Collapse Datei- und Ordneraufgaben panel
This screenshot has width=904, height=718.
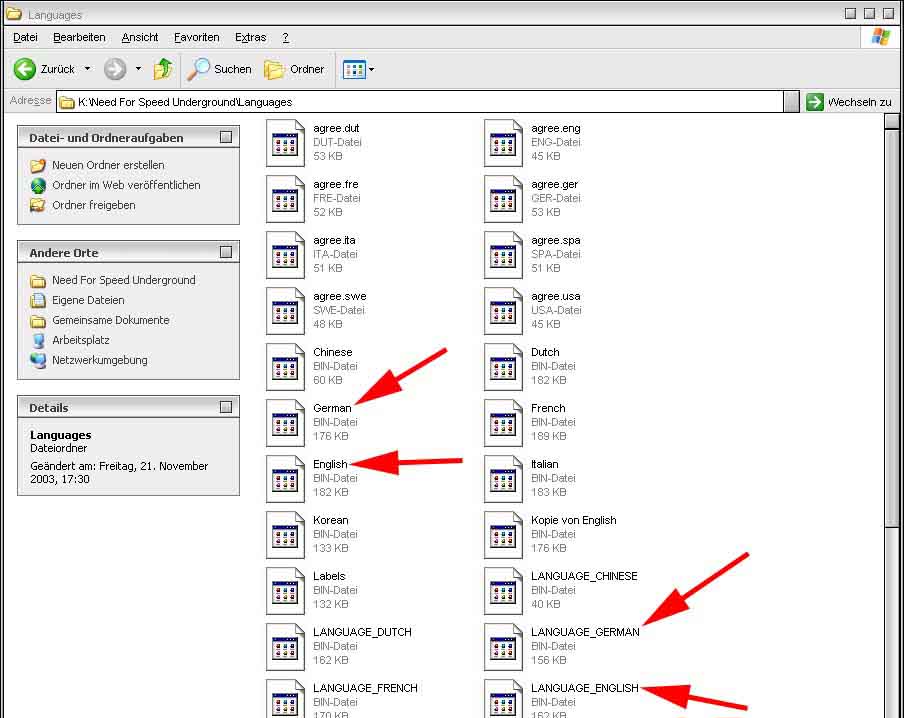click(x=226, y=137)
